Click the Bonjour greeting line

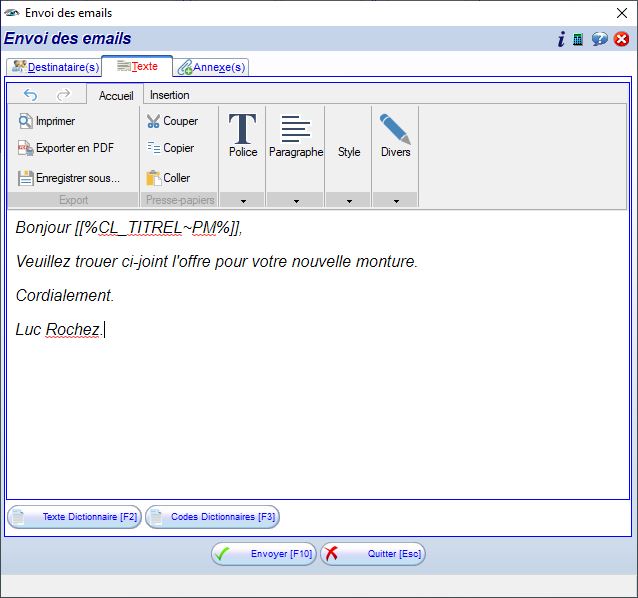(x=129, y=227)
